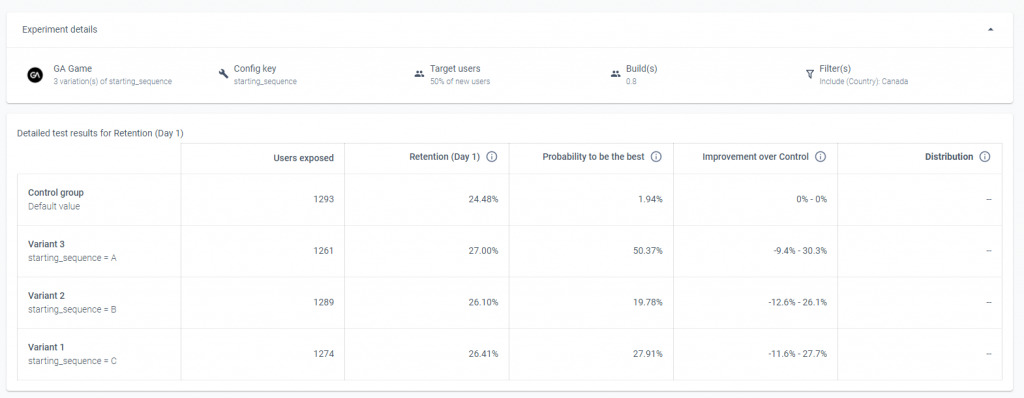The height and width of the screenshot is (398, 1024).
Task: Click the Build(s) label
Action: (641, 69)
